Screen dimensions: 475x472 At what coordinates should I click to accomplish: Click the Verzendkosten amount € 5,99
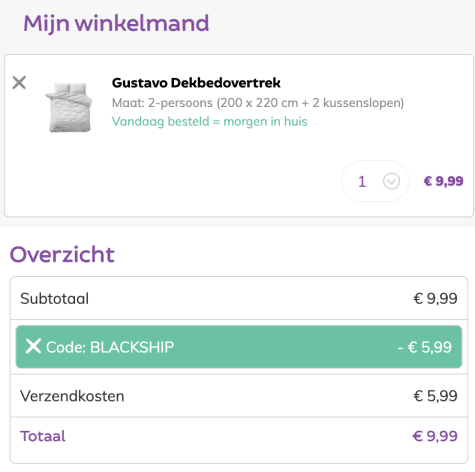coord(435,396)
